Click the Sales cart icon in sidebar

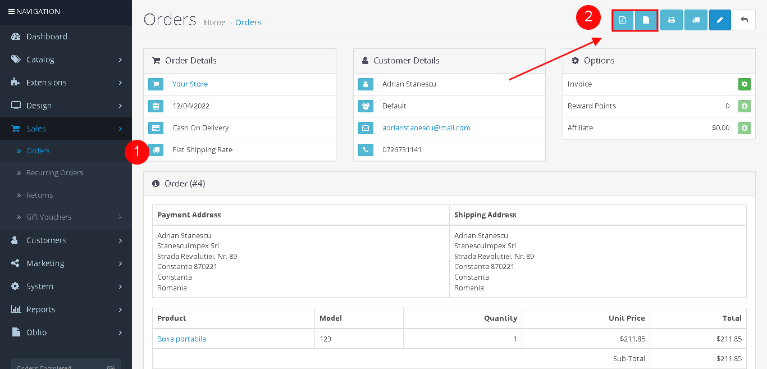click(x=15, y=129)
